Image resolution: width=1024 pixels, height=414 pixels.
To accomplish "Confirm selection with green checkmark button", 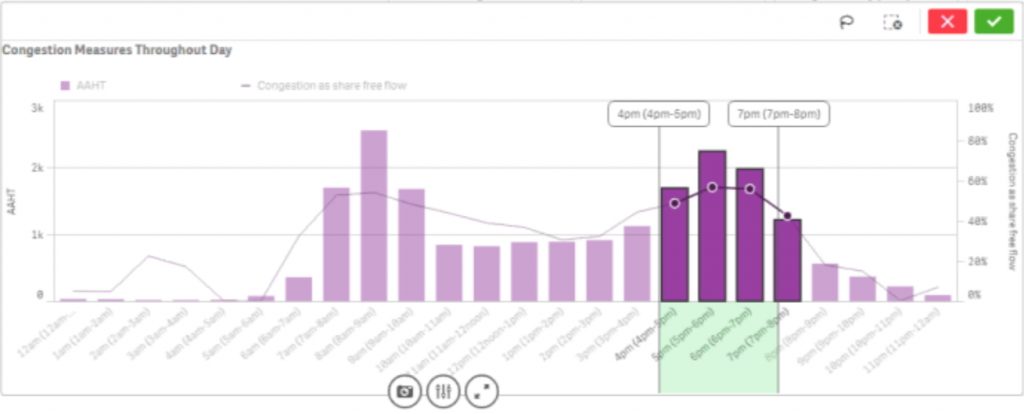I will (994, 22).
